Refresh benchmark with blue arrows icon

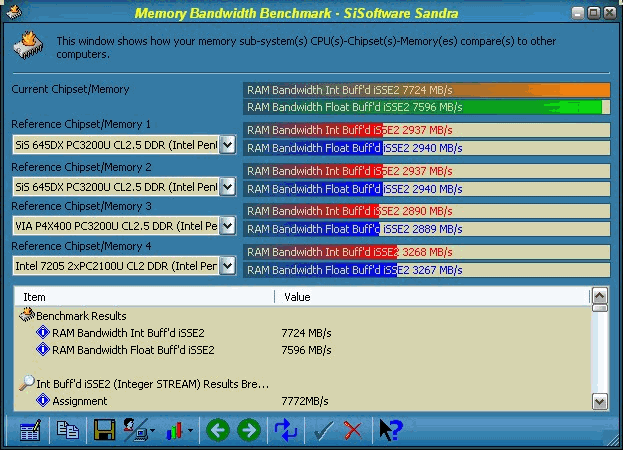coord(286,430)
